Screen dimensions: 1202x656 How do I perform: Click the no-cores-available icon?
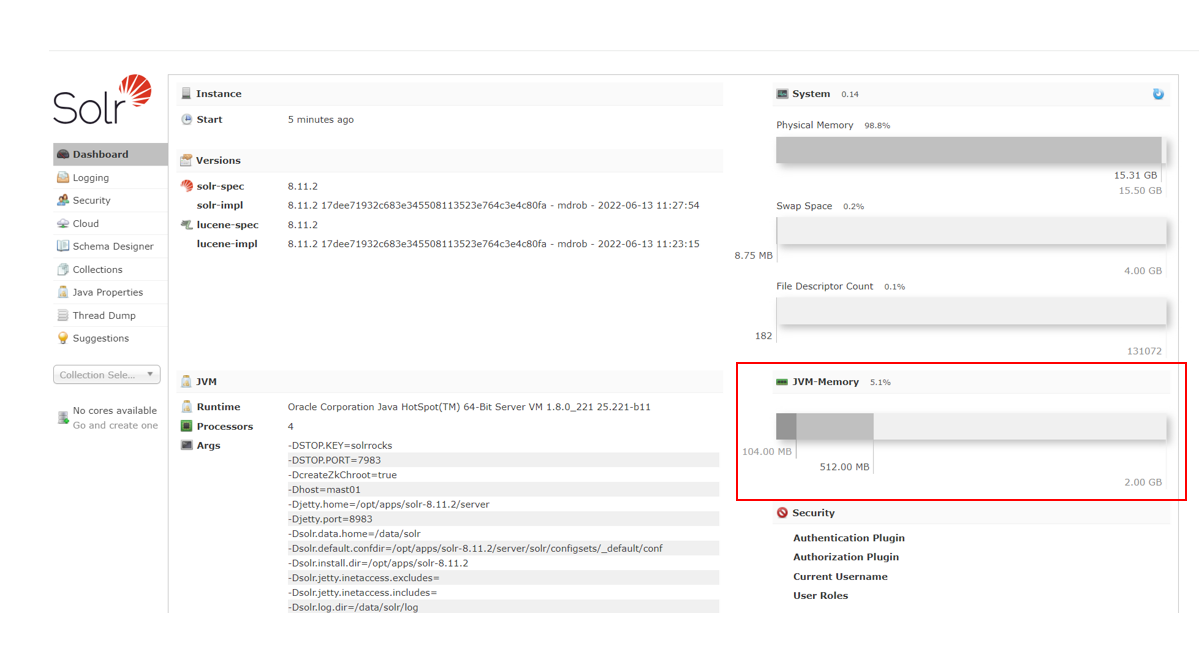tap(63, 417)
